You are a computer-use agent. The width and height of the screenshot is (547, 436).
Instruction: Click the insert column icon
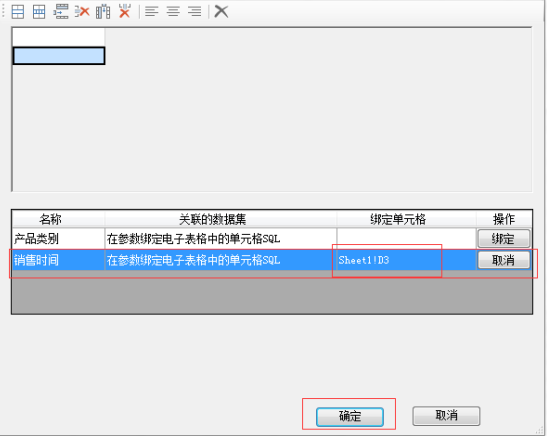(x=103, y=12)
